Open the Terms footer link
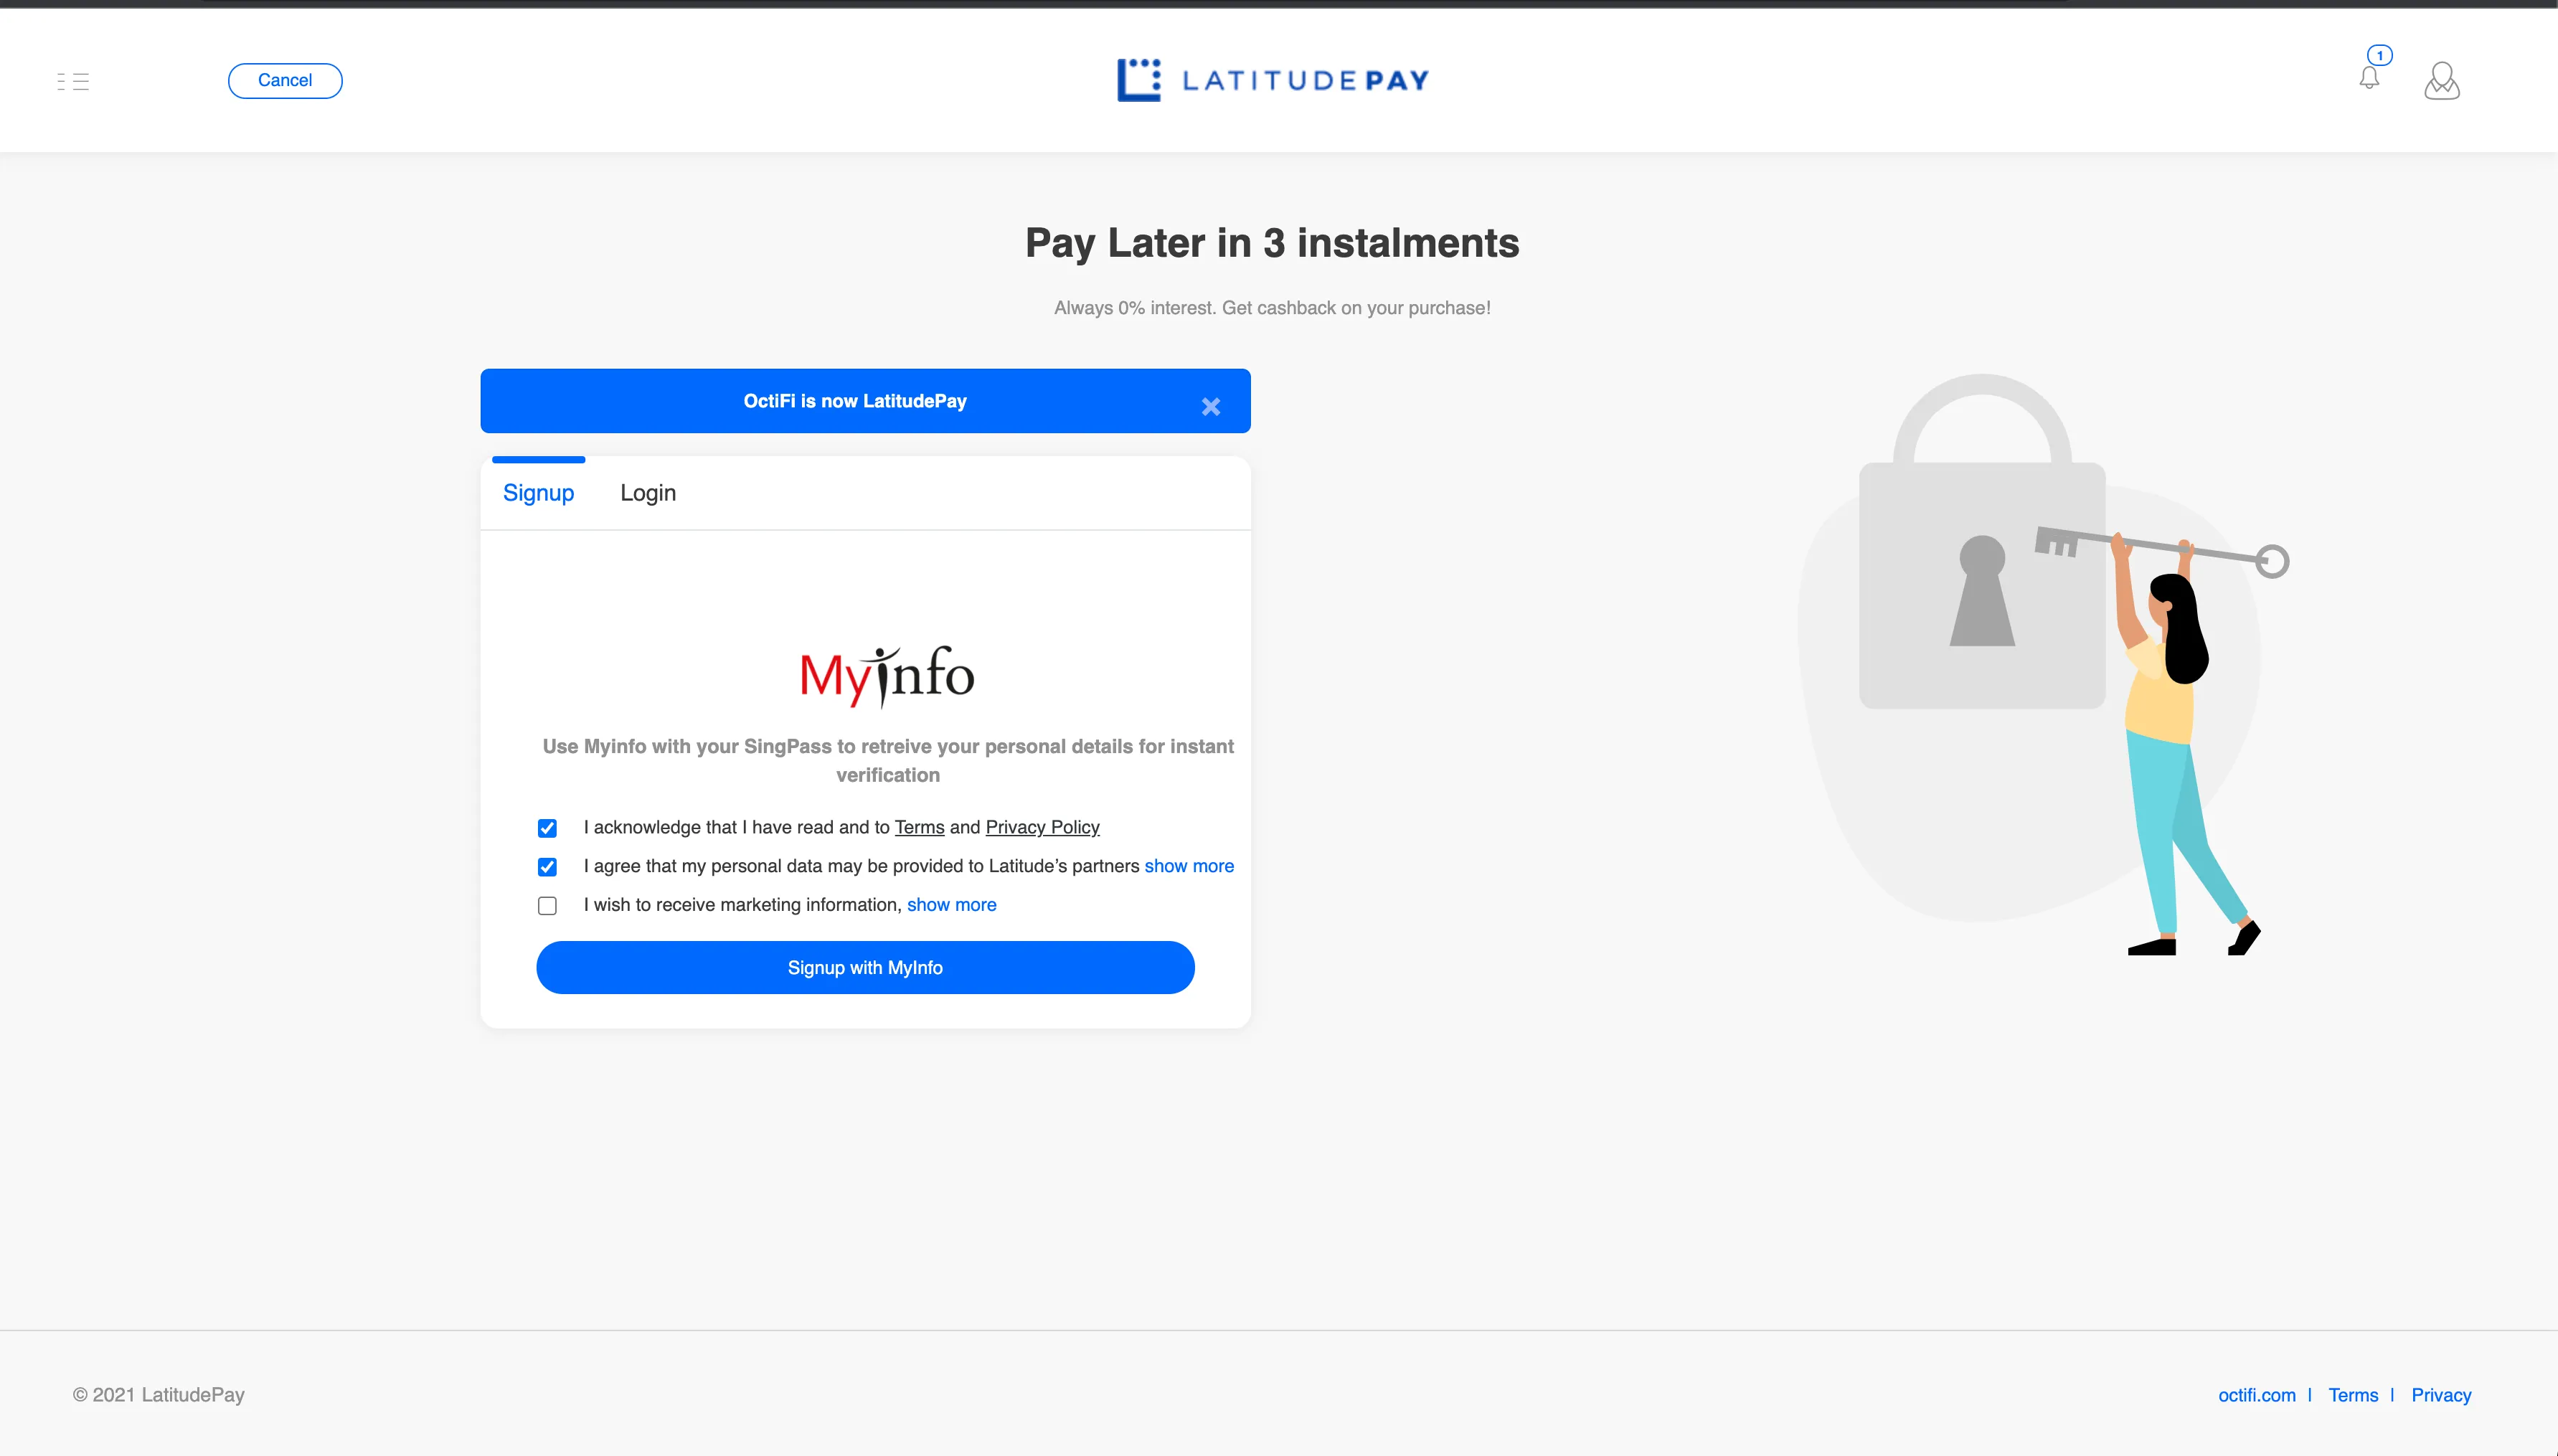The width and height of the screenshot is (2558, 1456). 2353,1395
